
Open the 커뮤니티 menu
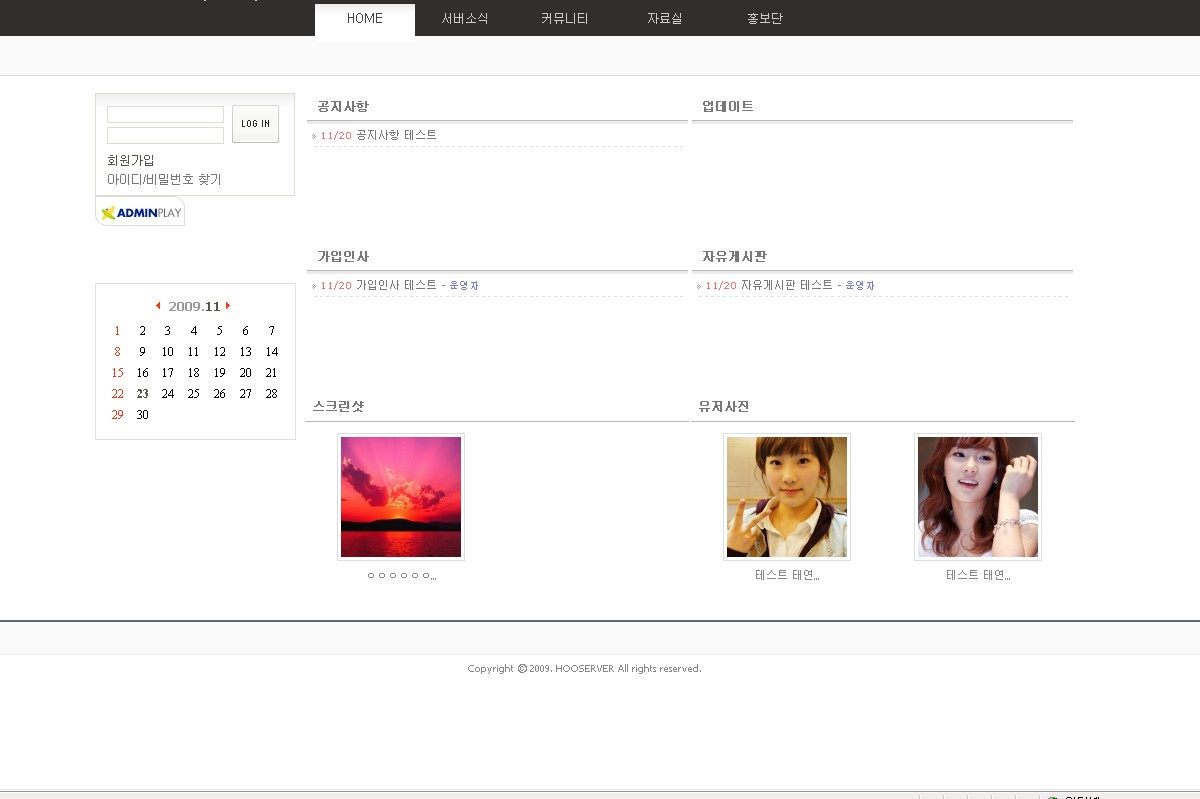click(x=565, y=19)
